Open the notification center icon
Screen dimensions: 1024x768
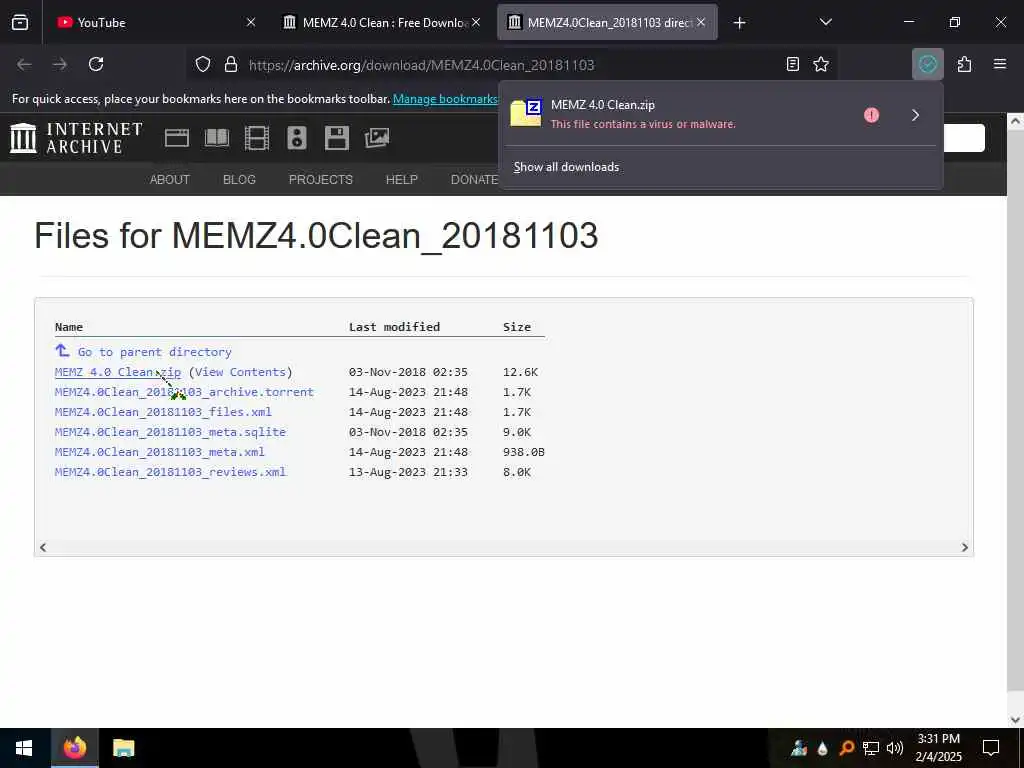tap(991, 748)
